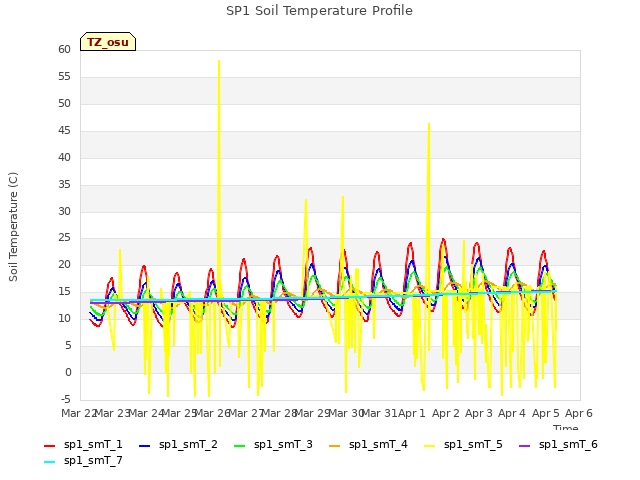Click the Time x-axis label
The image size is (640, 480).
pyautogui.click(x=566, y=427)
